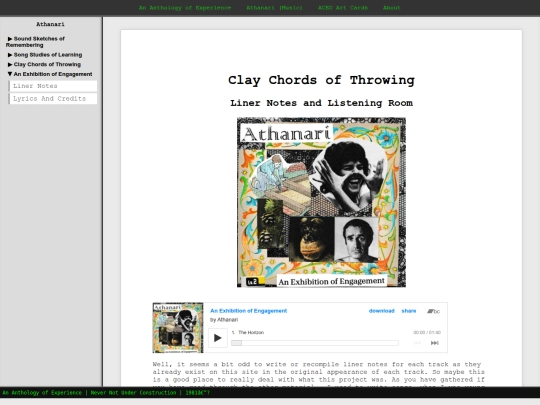Click the Clay Chords of Throwing heading
Viewport: 540px width, 405px height.
point(321,80)
